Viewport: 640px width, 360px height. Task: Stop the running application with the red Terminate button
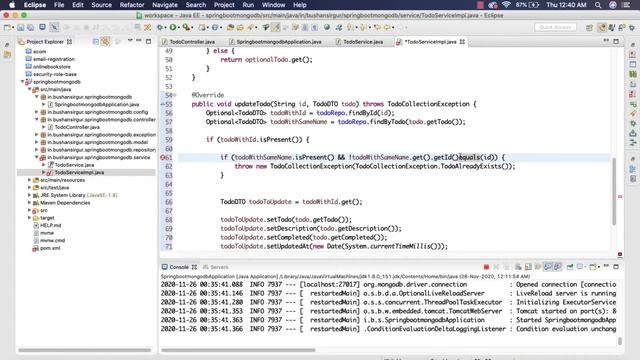click(486, 267)
